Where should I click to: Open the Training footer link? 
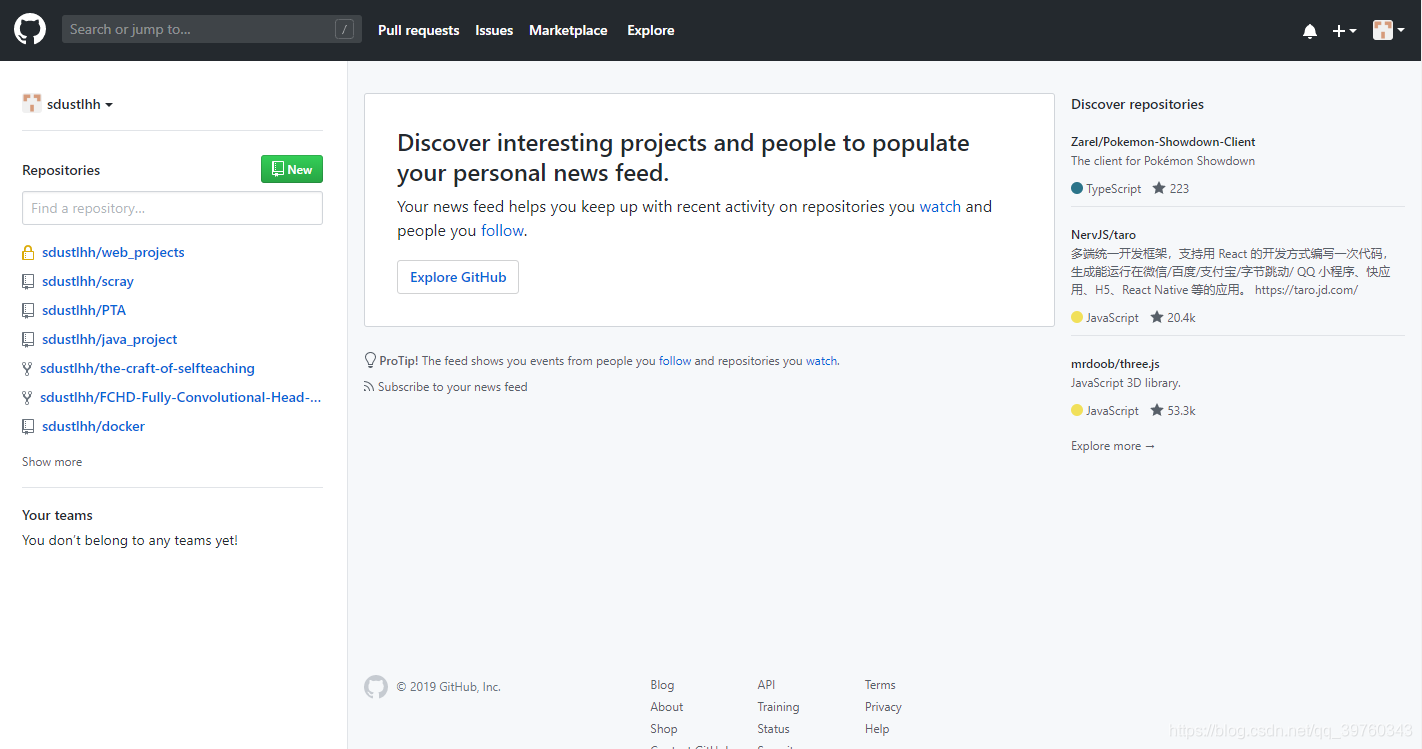pyautogui.click(x=778, y=707)
